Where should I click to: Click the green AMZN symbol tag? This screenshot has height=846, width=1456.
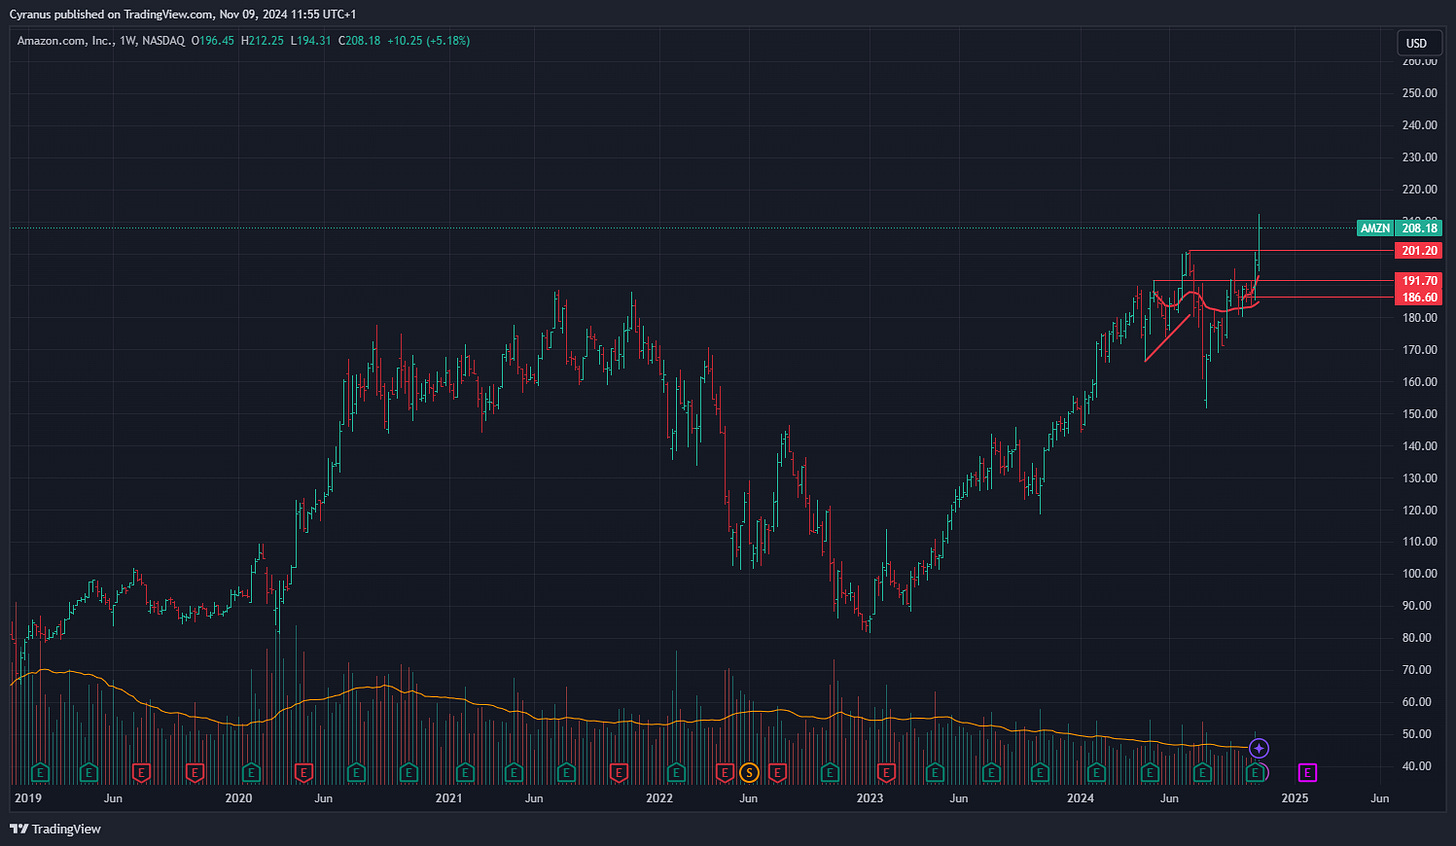[1375, 228]
